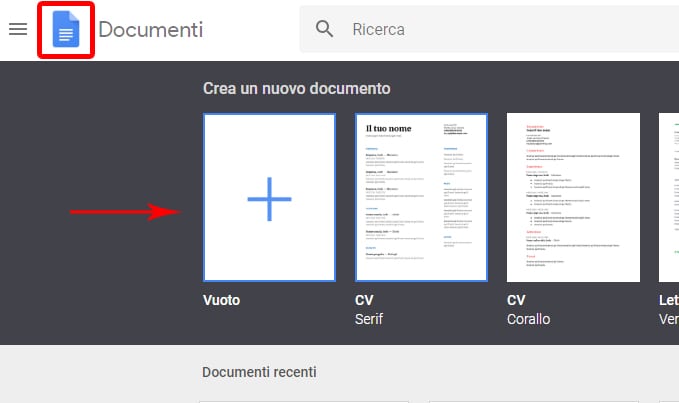Click the Serif subtitle text

pyautogui.click(x=370, y=318)
